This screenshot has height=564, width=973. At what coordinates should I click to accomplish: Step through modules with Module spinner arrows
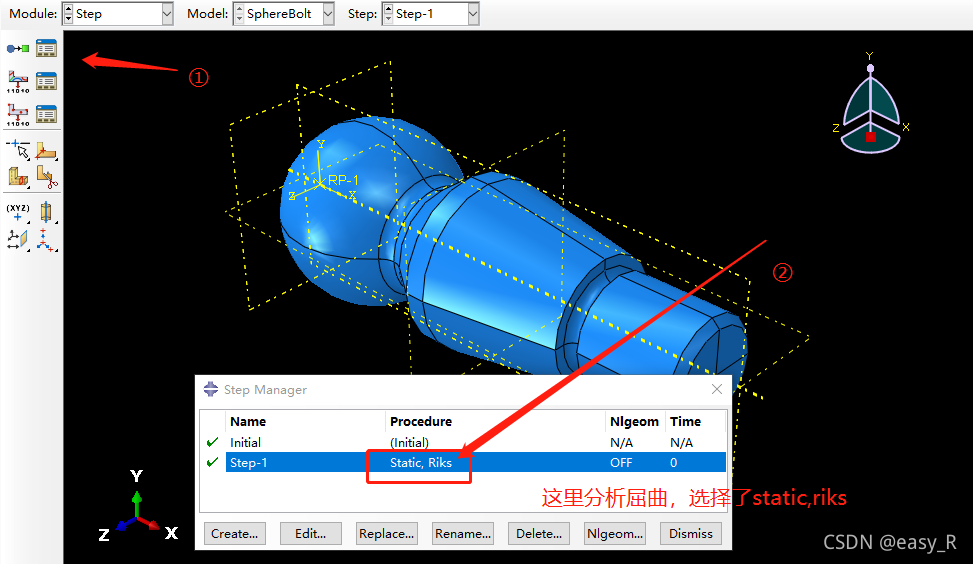click(x=68, y=14)
